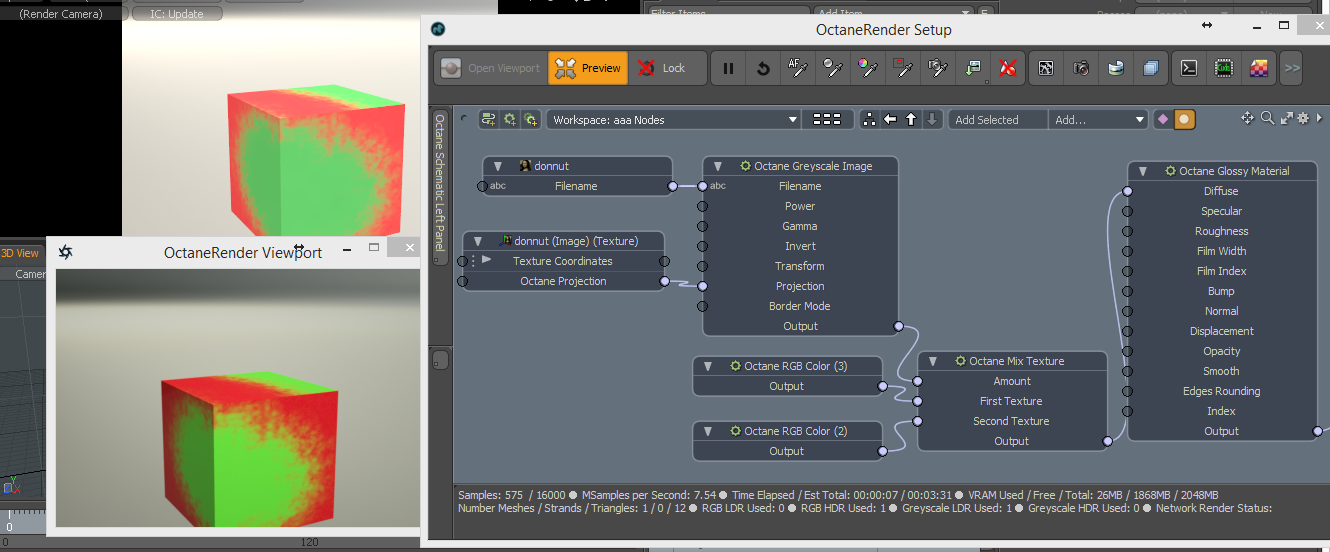Image resolution: width=1330 pixels, height=552 pixels.
Task: Click the second gear add-node icon
Action: (x=510, y=119)
